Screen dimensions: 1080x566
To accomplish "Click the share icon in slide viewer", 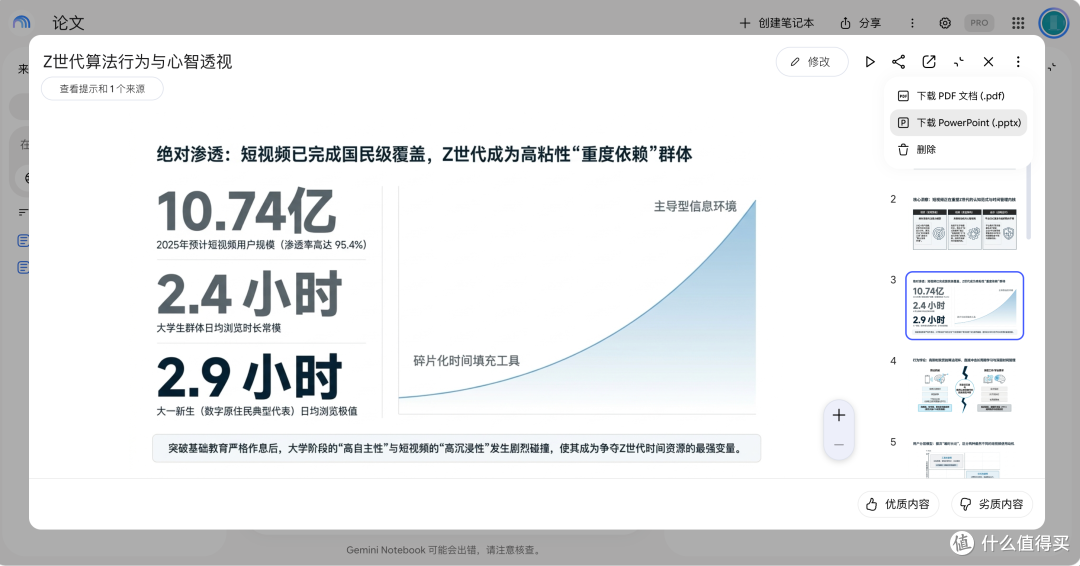I will pyautogui.click(x=899, y=62).
